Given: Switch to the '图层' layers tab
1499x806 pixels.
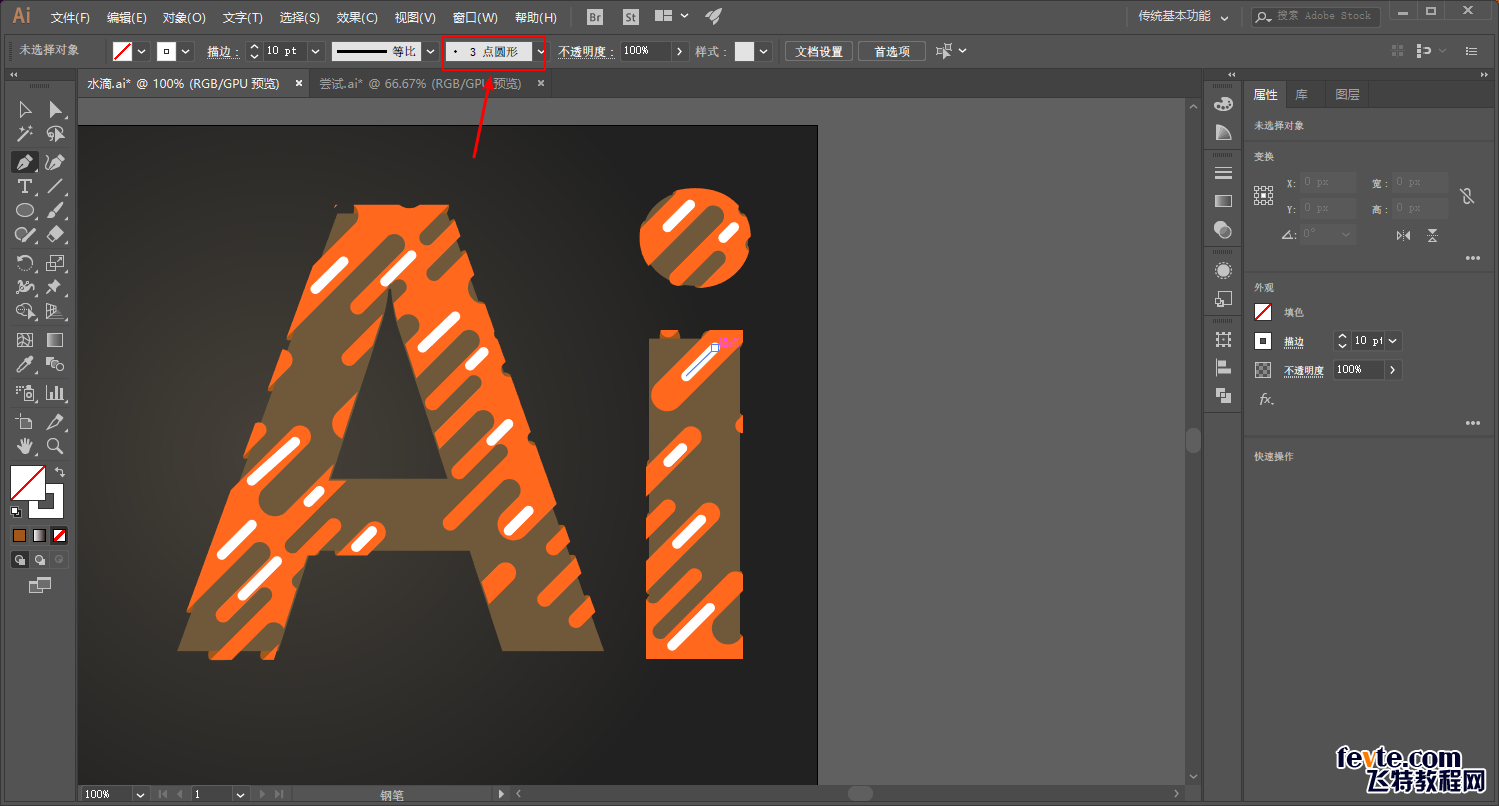Looking at the screenshot, I should (1347, 94).
